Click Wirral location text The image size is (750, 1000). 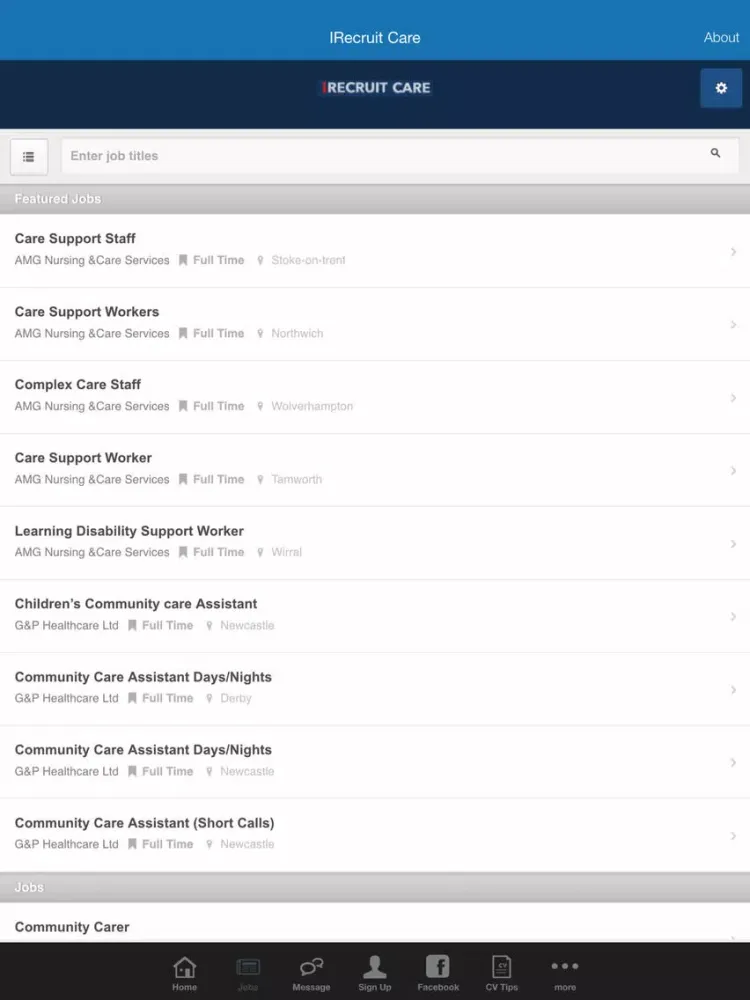coord(286,552)
